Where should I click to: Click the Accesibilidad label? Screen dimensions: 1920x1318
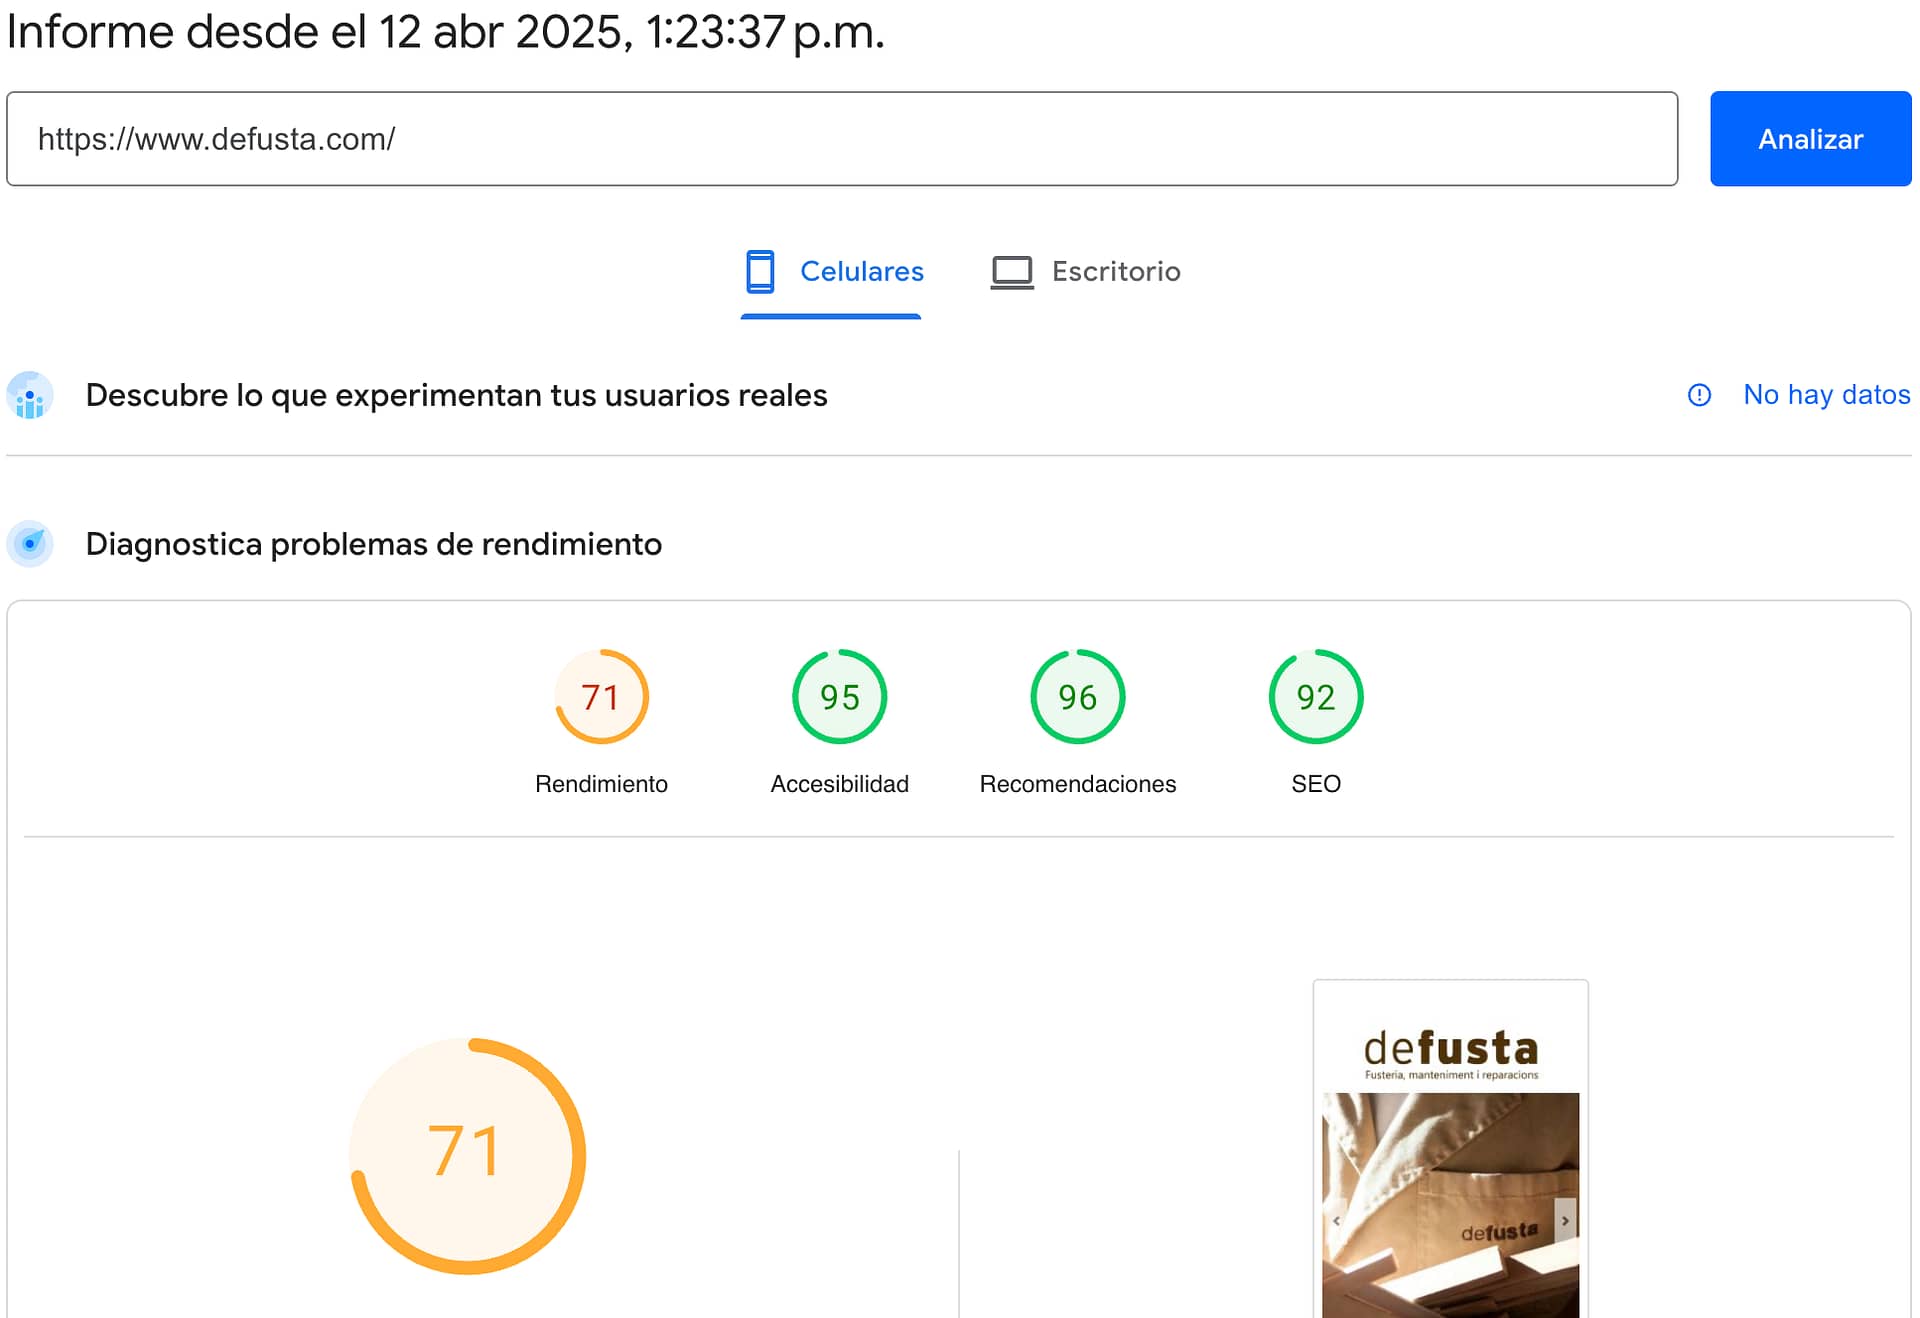pos(840,784)
